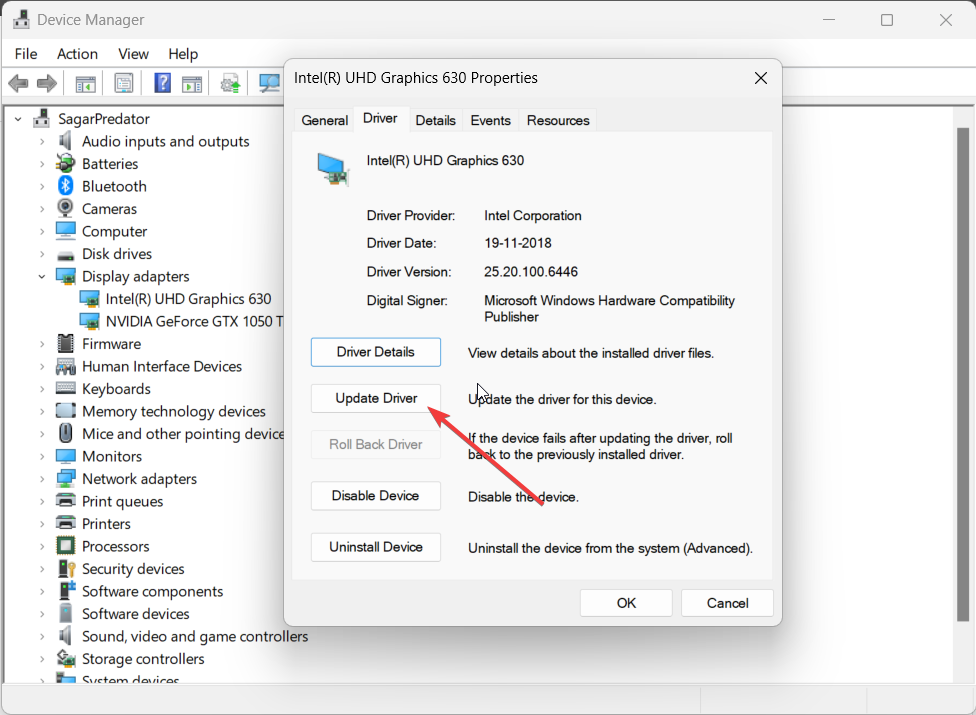Switch to the Events tab

click(490, 120)
